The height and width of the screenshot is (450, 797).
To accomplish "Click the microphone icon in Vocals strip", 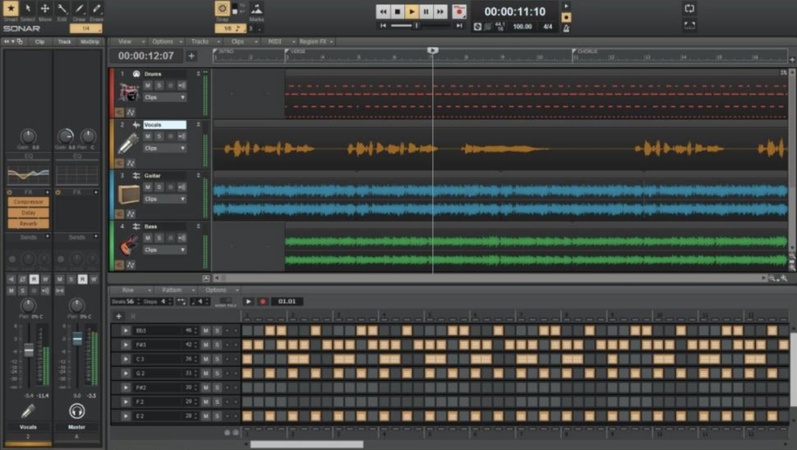I will coord(28,410).
